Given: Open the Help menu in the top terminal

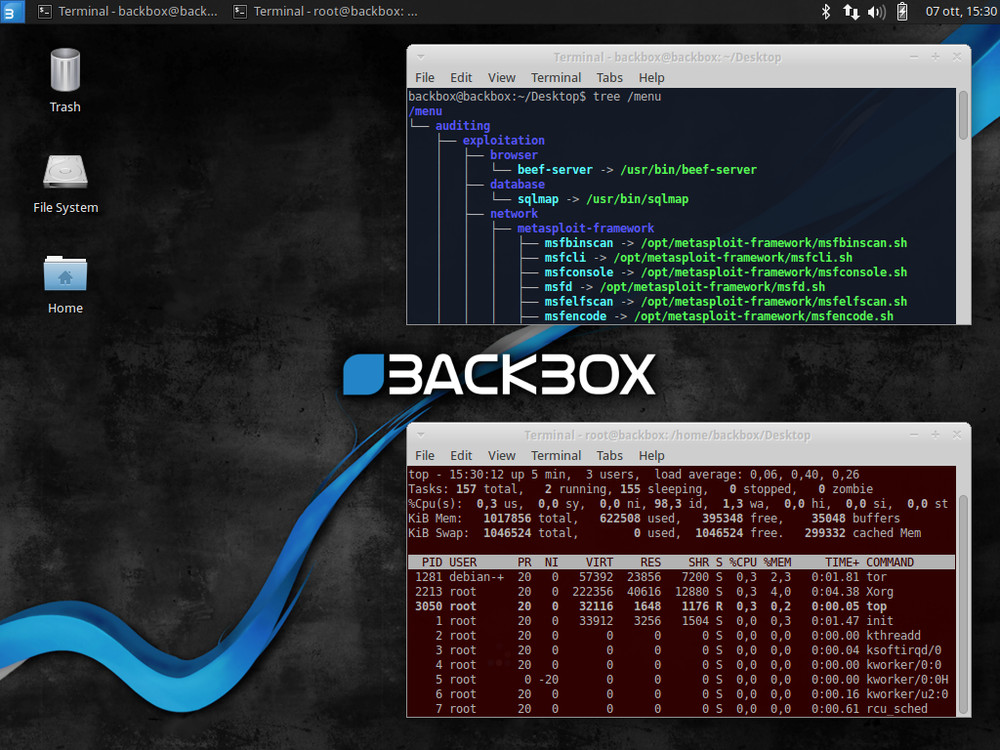Looking at the screenshot, I should pyautogui.click(x=651, y=77).
